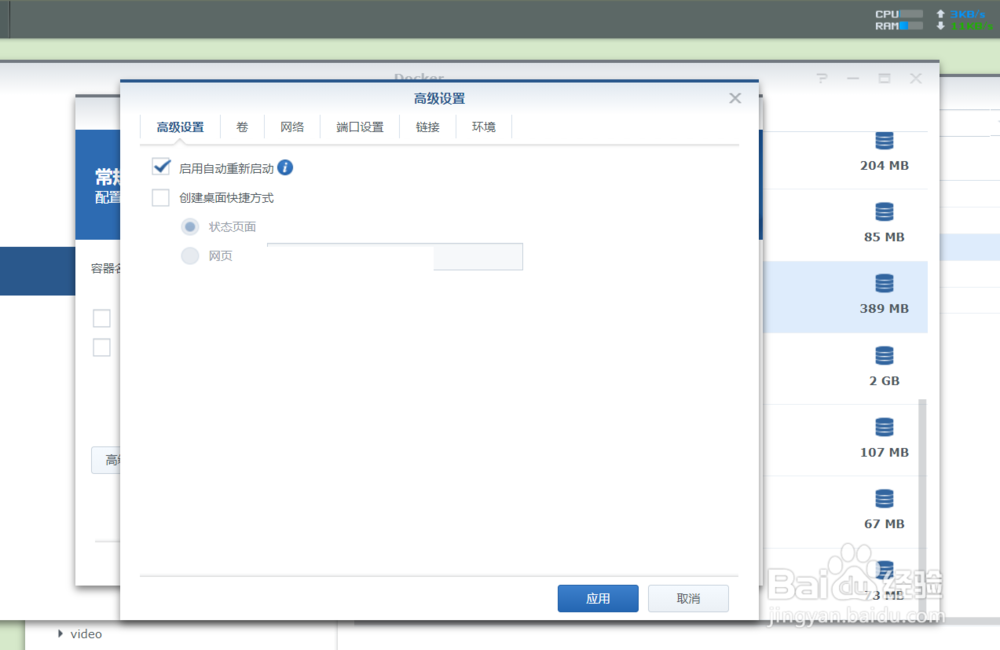The height and width of the screenshot is (650, 1000).
Task: Select the 2 GB size text
Action: point(884,381)
